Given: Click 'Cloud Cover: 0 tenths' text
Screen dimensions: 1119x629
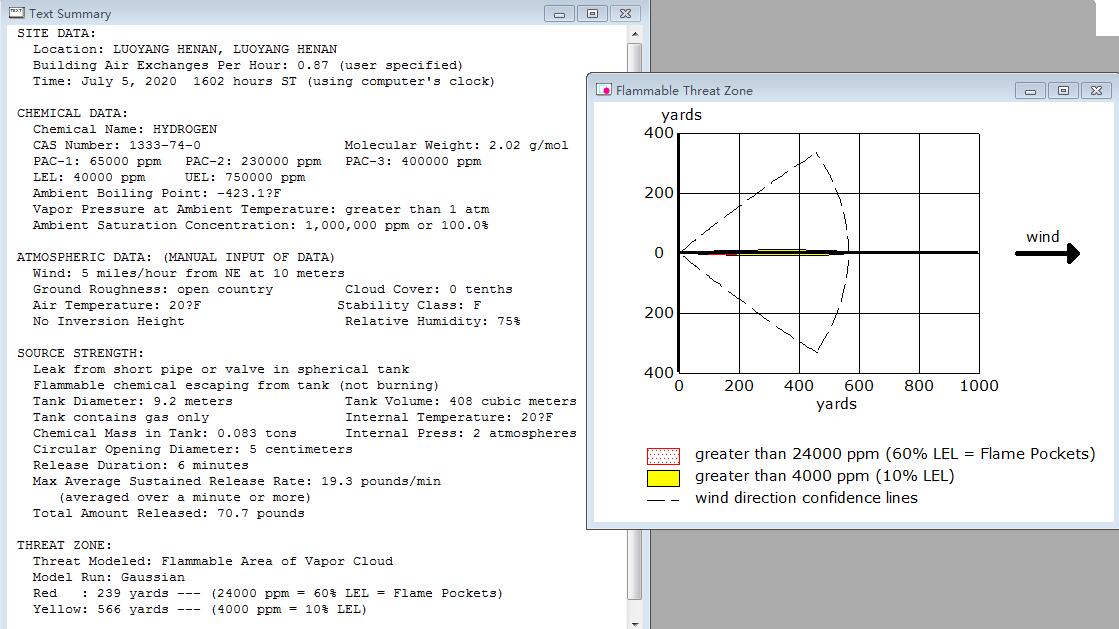Looking at the screenshot, I should pyautogui.click(x=428, y=289).
